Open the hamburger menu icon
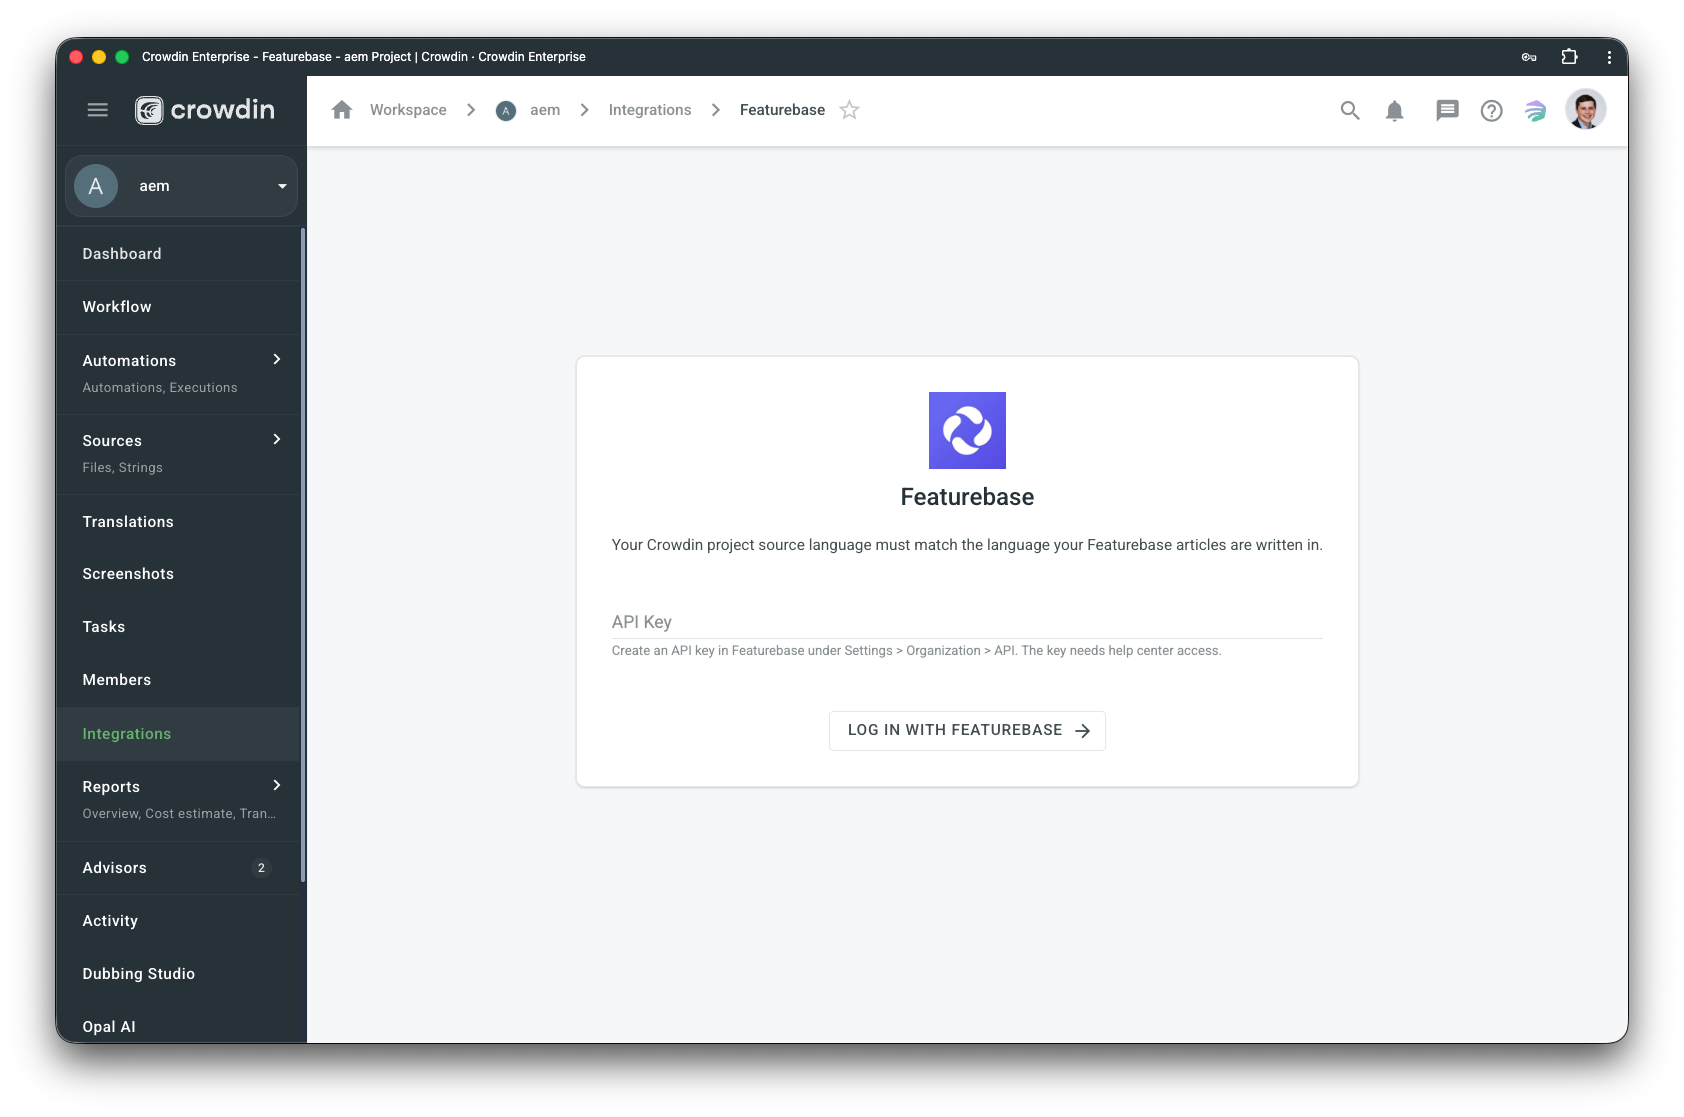Image resolution: width=1684 pixels, height=1117 pixels. [97, 110]
